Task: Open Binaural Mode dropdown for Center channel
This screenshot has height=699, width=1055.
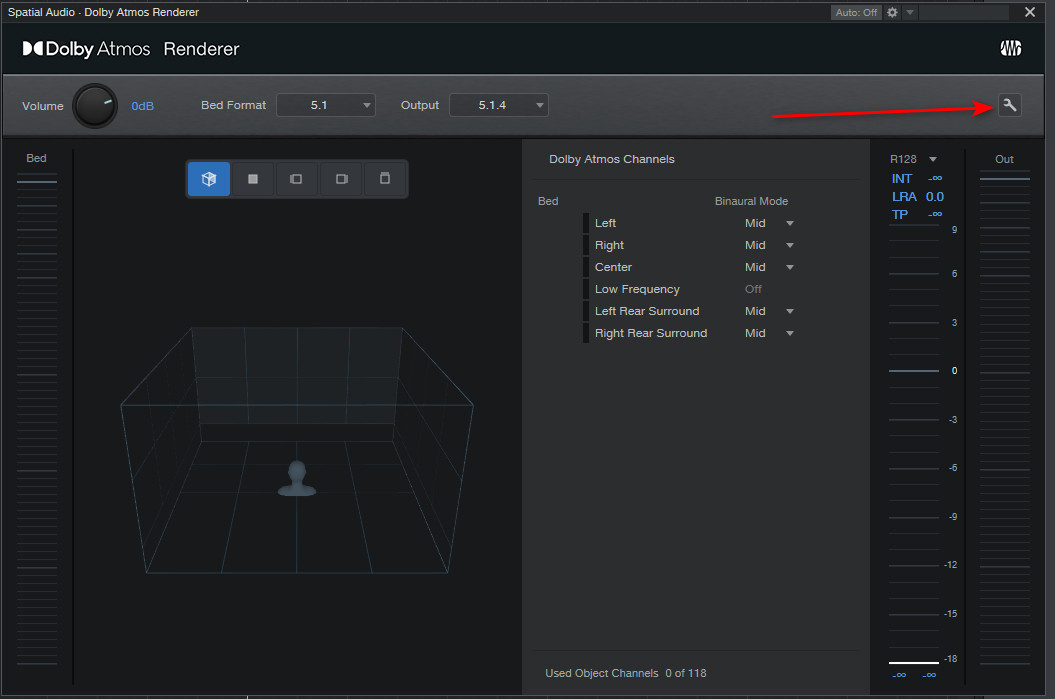Action: click(790, 267)
